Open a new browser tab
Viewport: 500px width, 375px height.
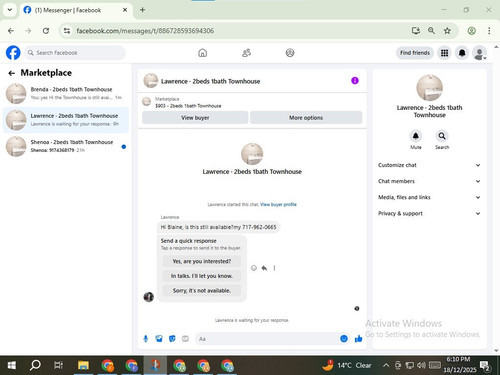coord(142,10)
